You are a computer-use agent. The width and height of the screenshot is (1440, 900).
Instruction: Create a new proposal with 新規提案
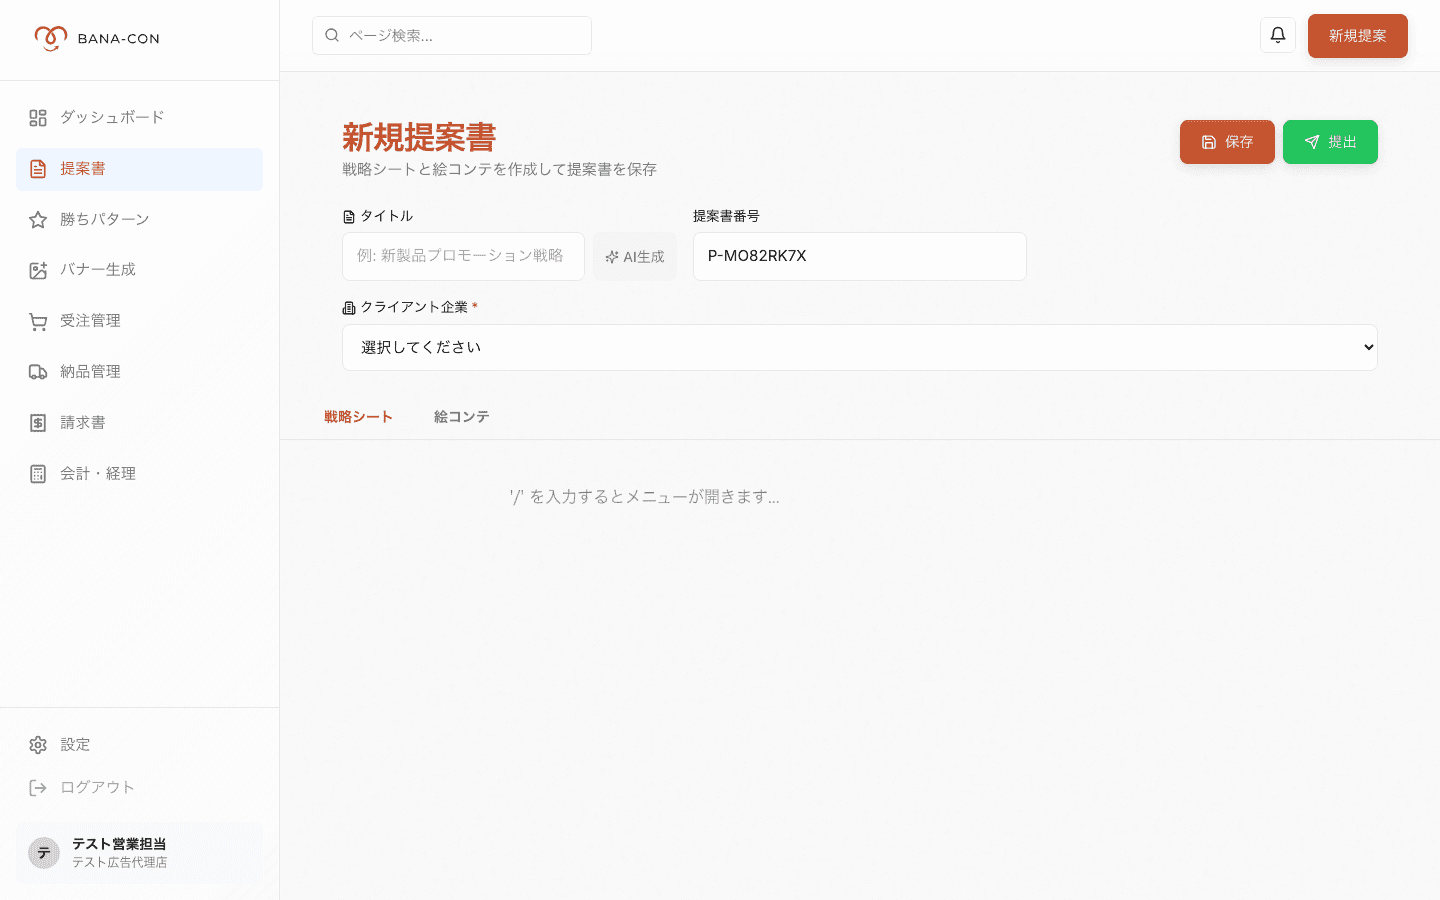[1357, 35]
